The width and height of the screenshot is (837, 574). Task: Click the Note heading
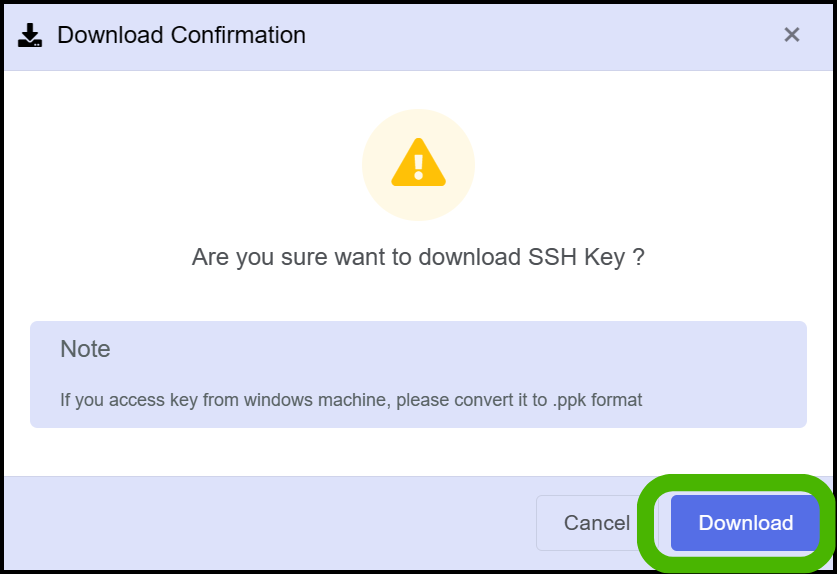(x=85, y=349)
